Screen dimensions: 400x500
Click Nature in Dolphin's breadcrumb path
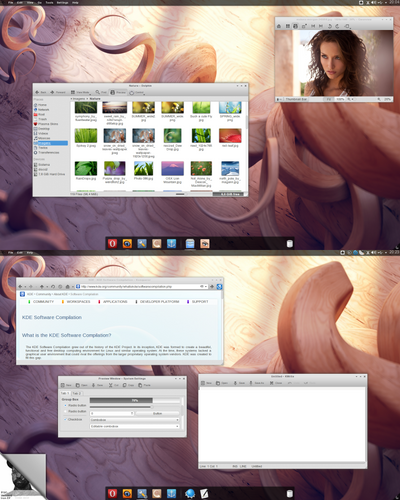[x=95, y=99]
